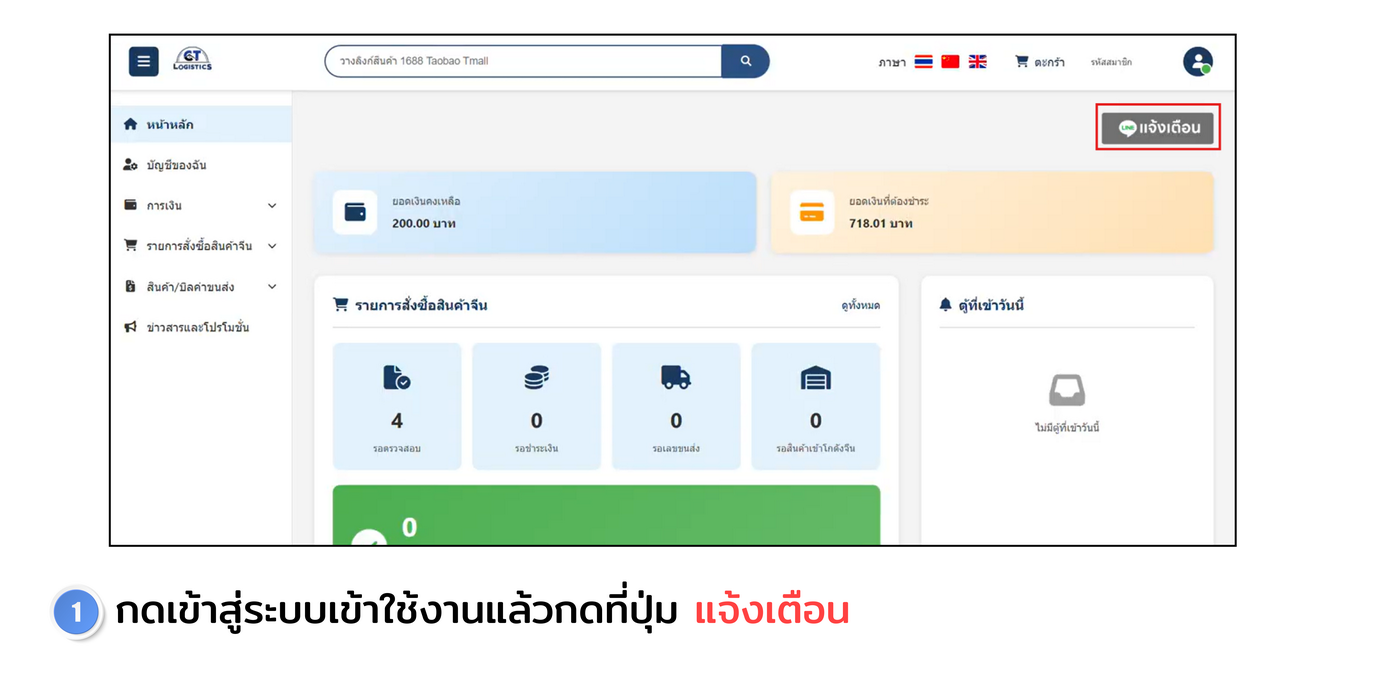The width and height of the screenshot is (1376, 688).
Task: Switch language to Thai flag
Action: point(923,62)
